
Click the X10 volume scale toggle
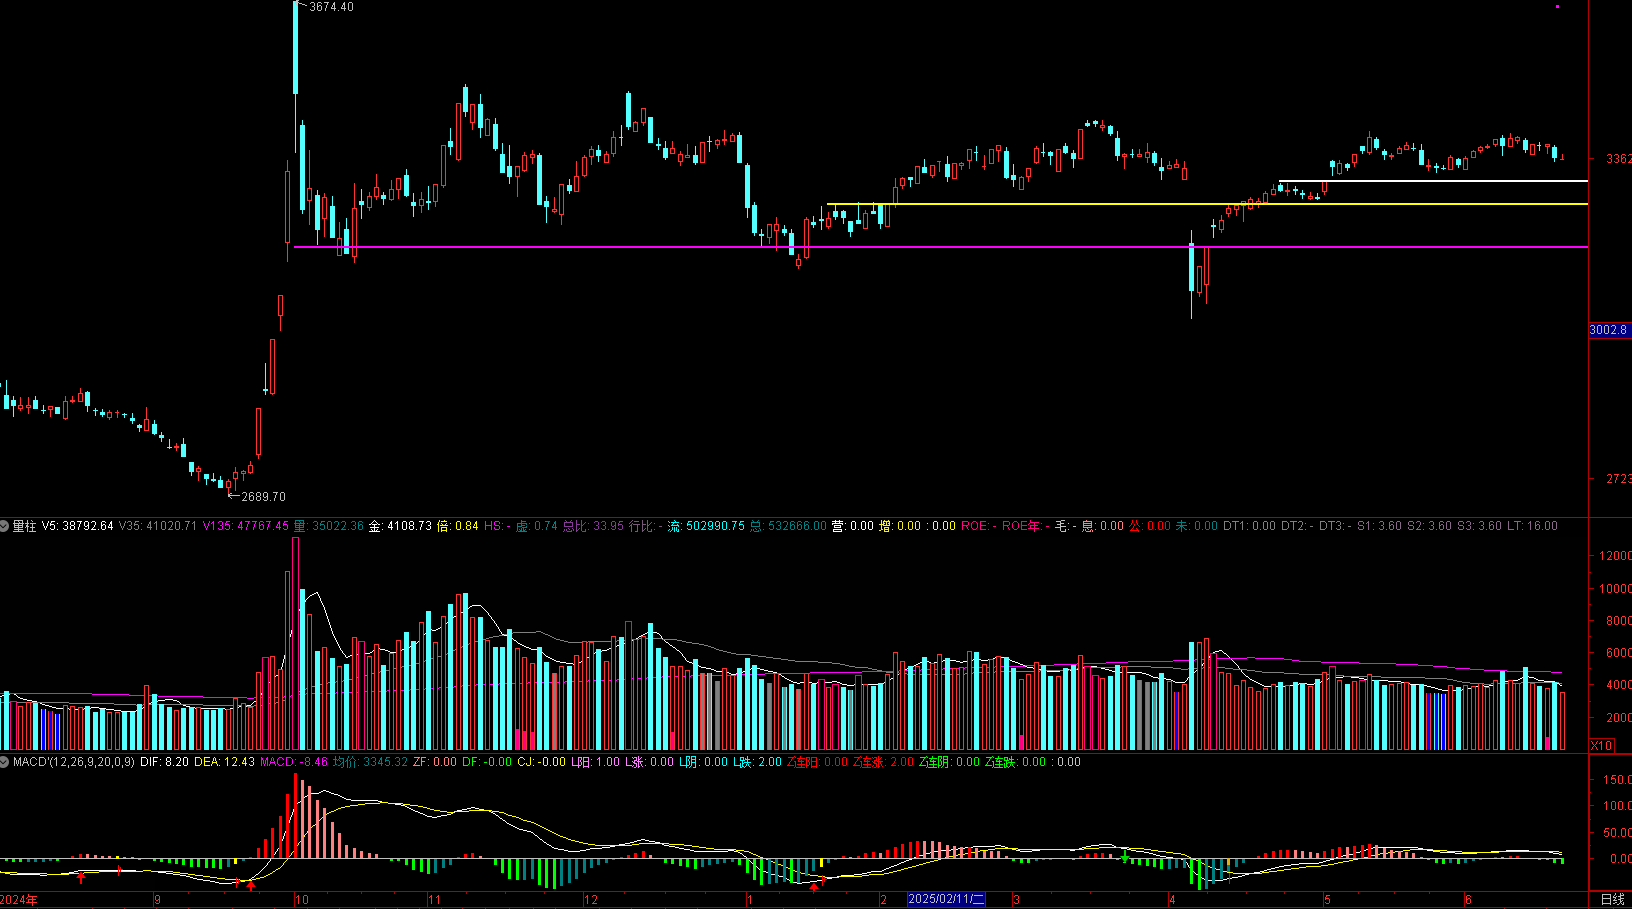point(1601,746)
